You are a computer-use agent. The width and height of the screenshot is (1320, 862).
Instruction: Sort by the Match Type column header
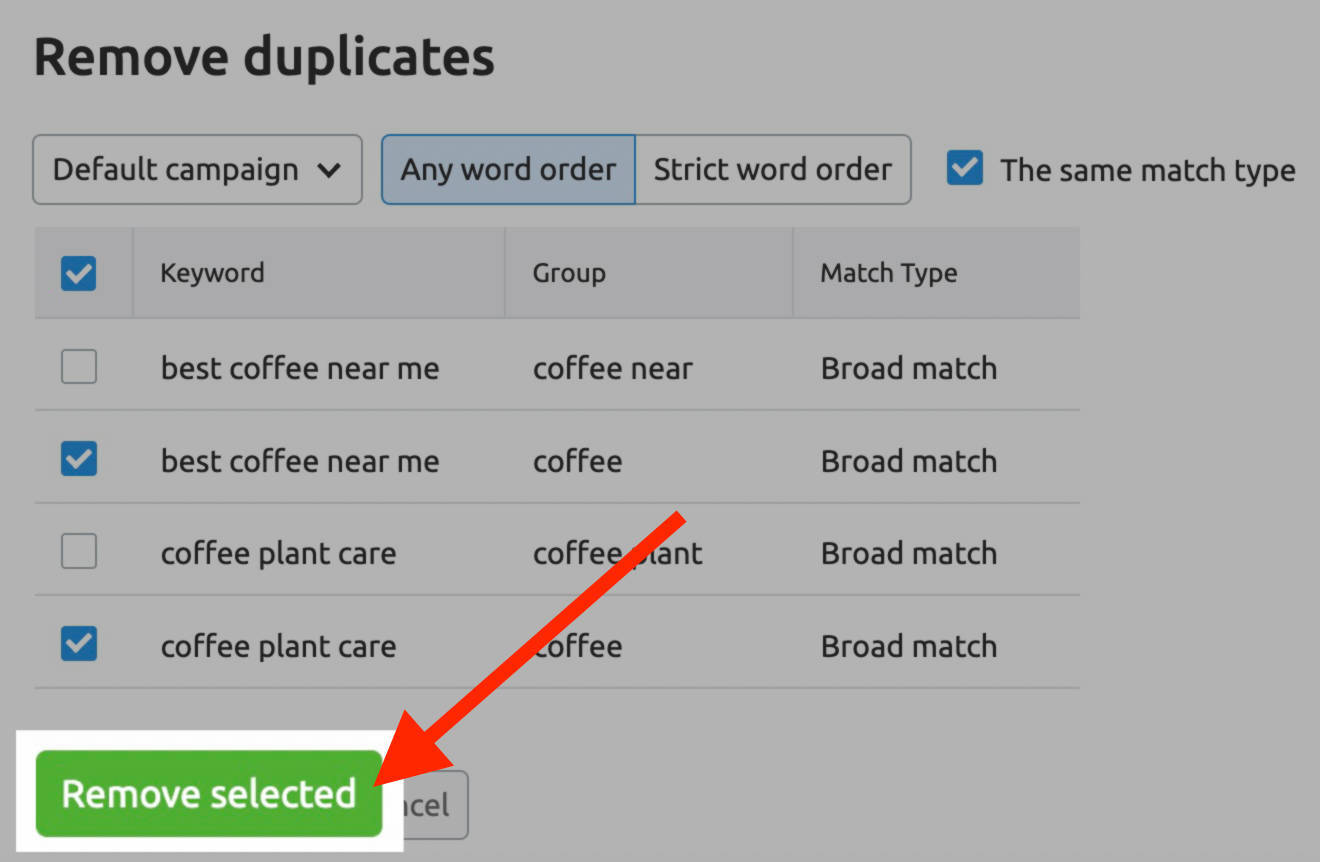888,272
